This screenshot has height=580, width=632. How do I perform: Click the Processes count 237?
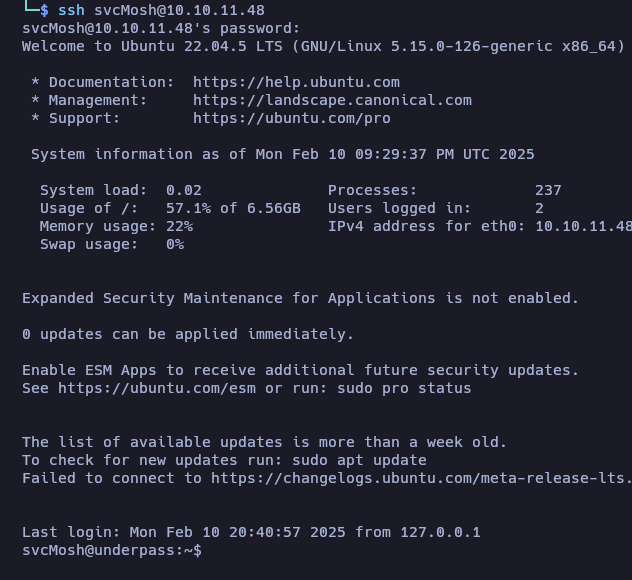tap(548, 190)
